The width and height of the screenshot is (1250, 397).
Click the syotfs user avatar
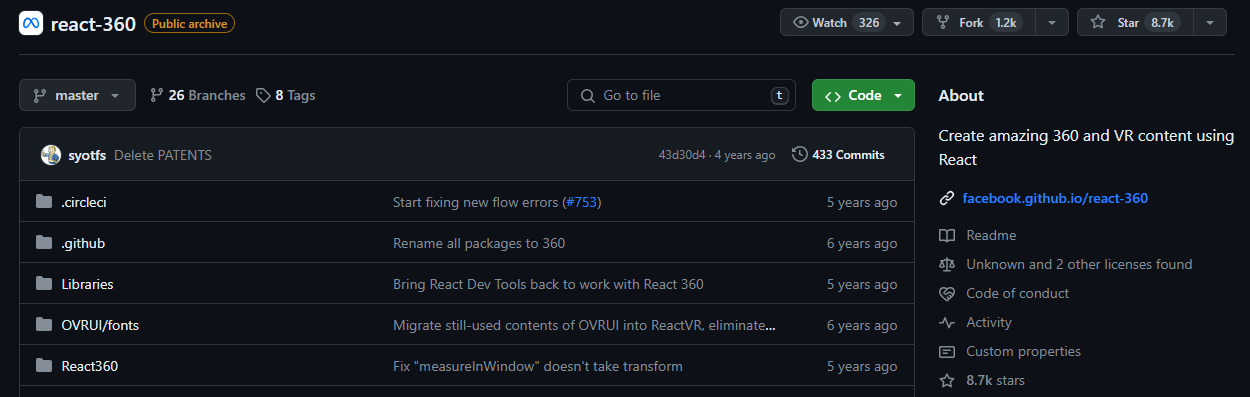pyautogui.click(x=51, y=155)
